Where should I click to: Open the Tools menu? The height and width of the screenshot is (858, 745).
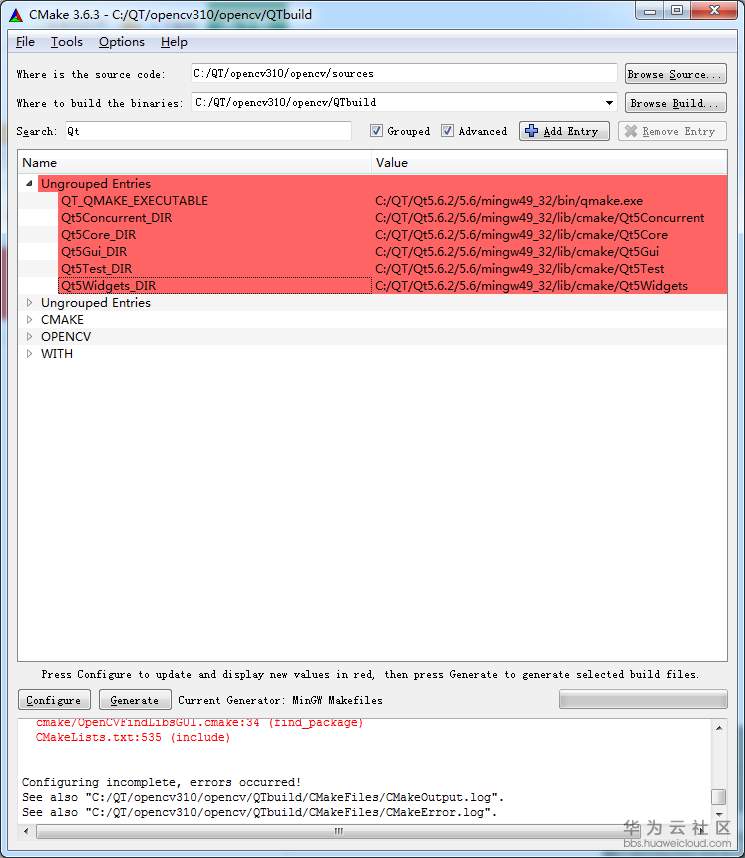tap(67, 42)
